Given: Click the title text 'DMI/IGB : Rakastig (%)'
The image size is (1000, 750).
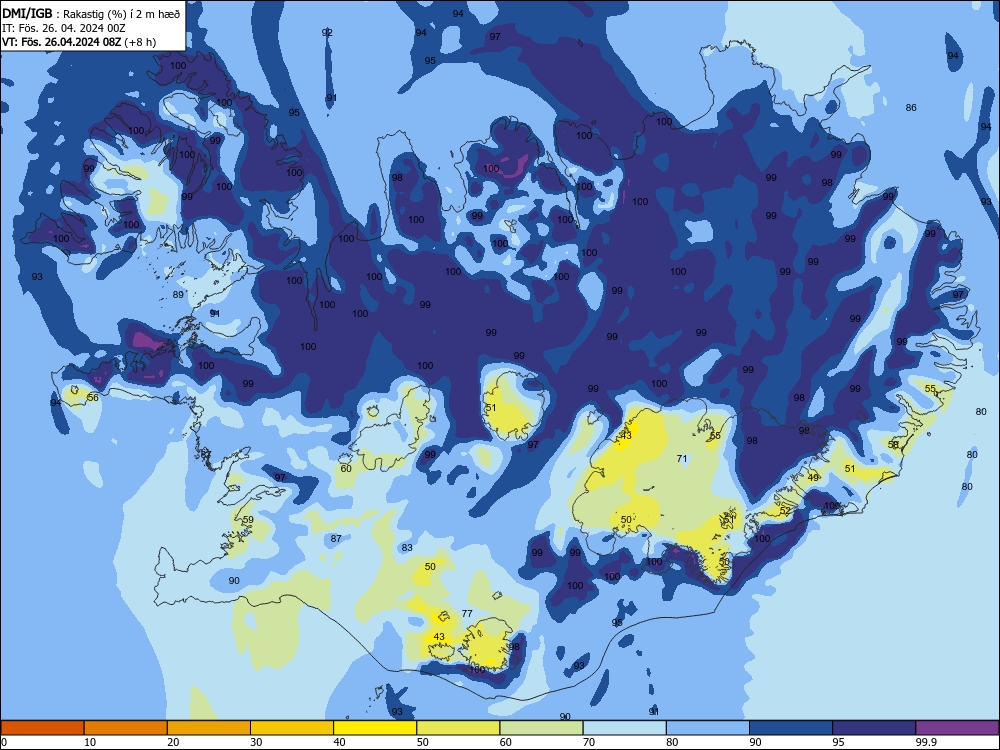Looking at the screenshot, I should (66, 14).
